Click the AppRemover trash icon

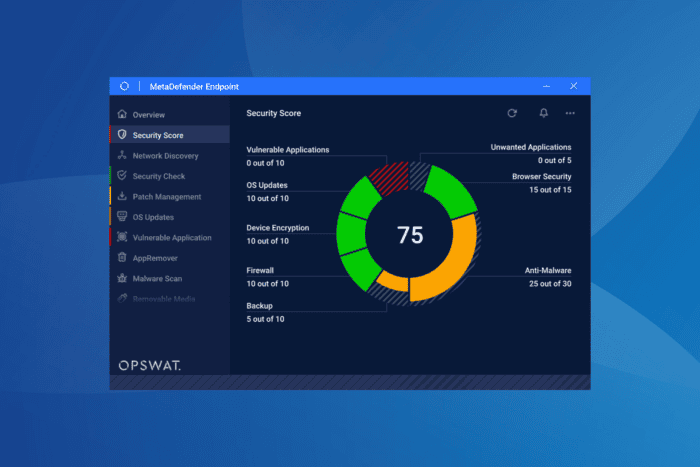122,257
